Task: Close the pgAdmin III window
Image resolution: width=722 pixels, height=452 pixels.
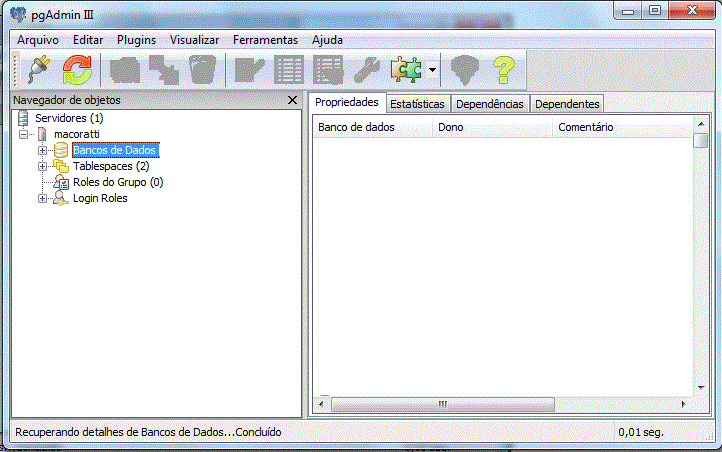Action: [692, 11]
